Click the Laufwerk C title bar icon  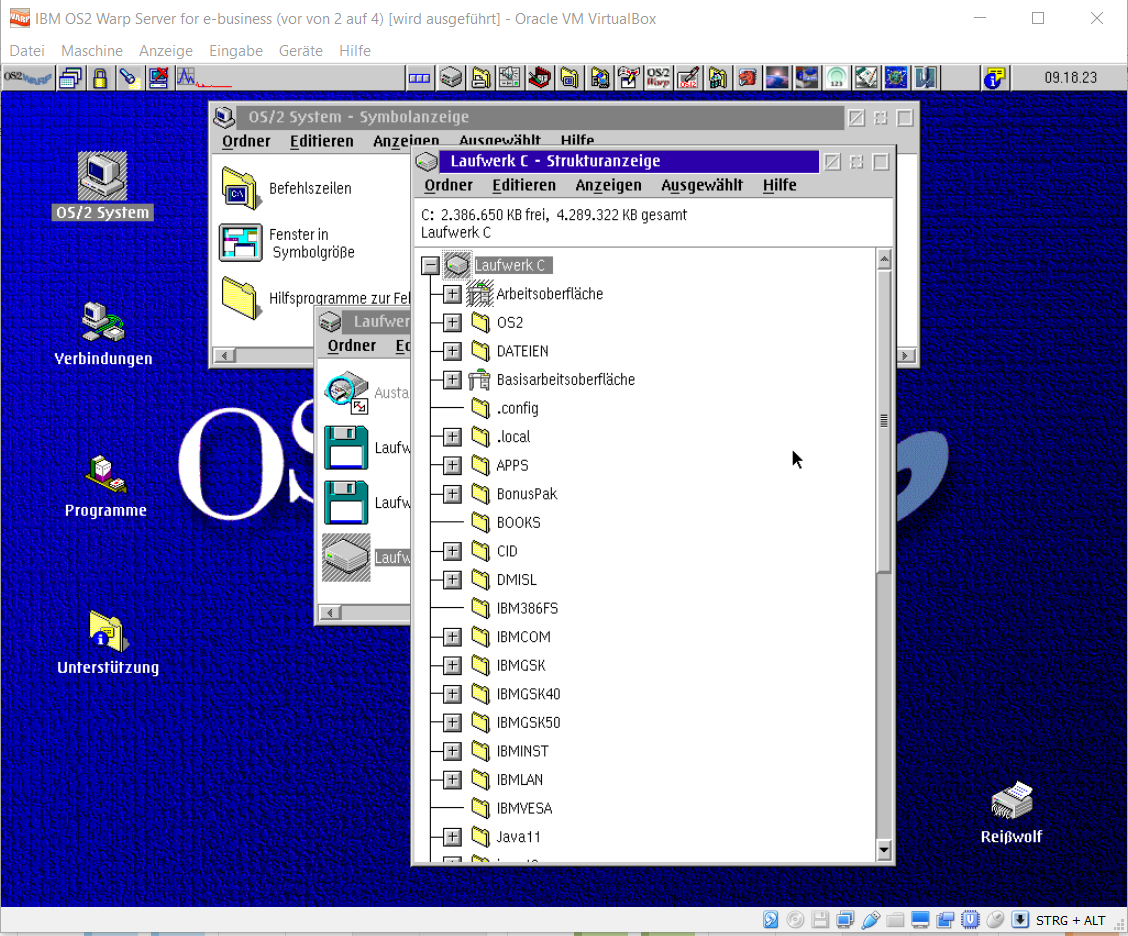(427, 161)
